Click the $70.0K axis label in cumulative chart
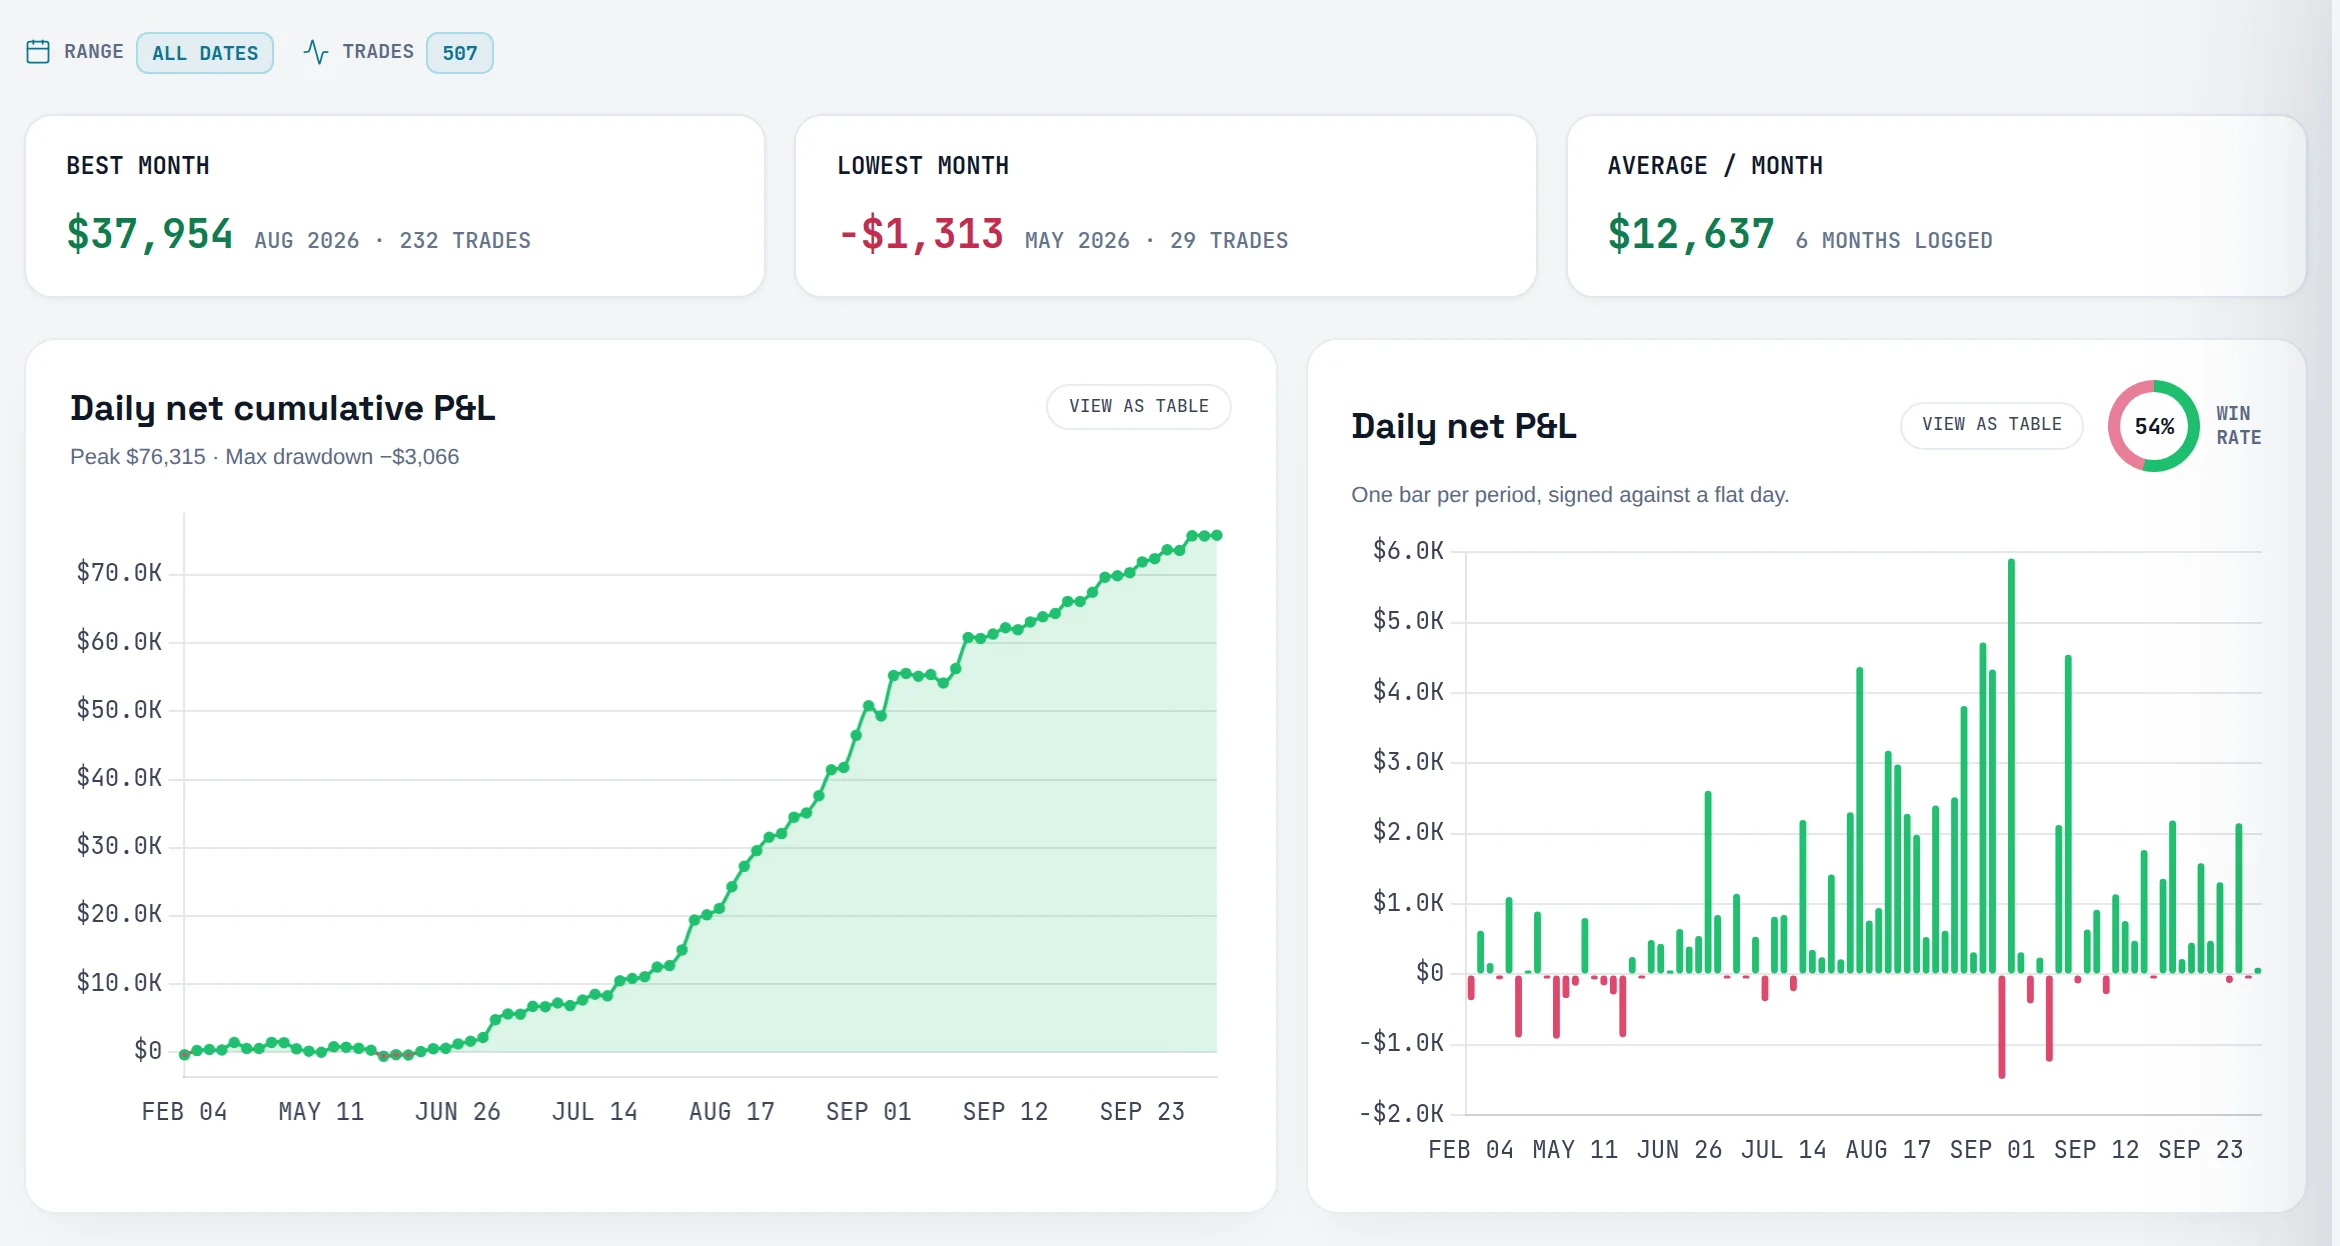The image size is (2340, 1246). [x=119, y=573]
